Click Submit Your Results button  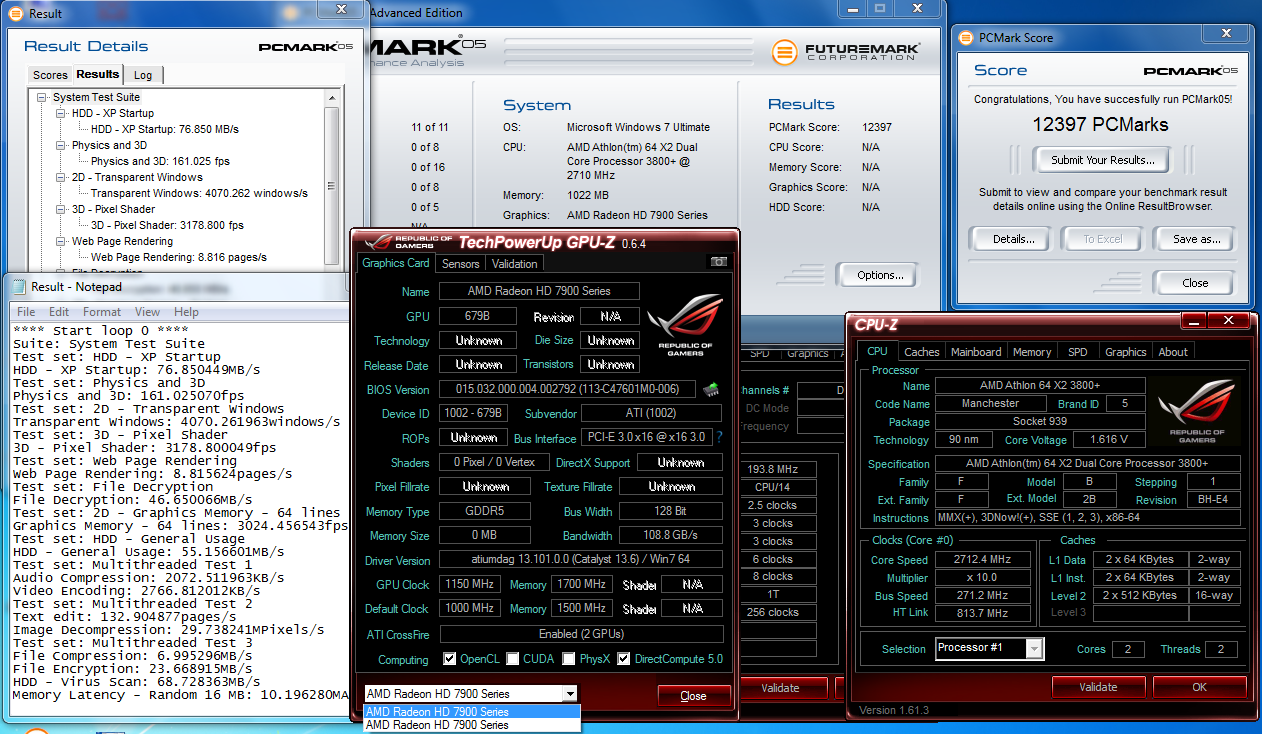click(x=1102, y=160)
